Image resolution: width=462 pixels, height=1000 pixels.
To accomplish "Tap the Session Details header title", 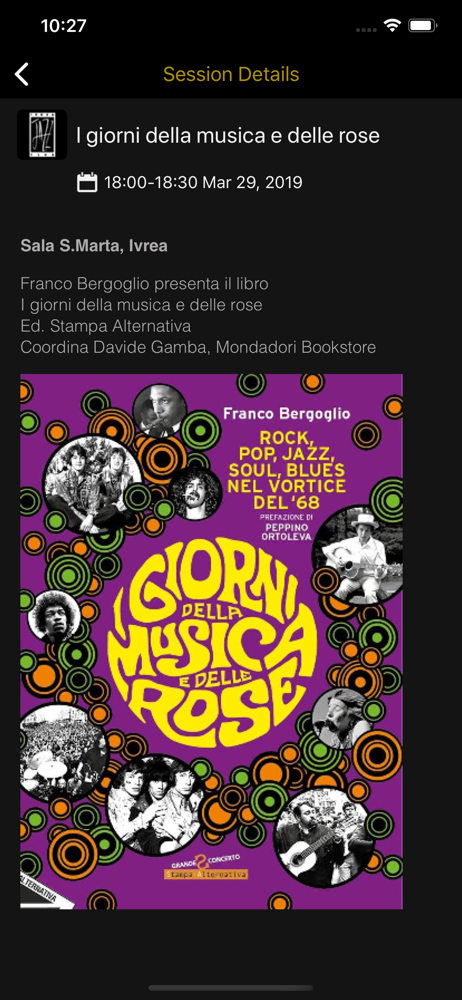I will coord(231,75).
